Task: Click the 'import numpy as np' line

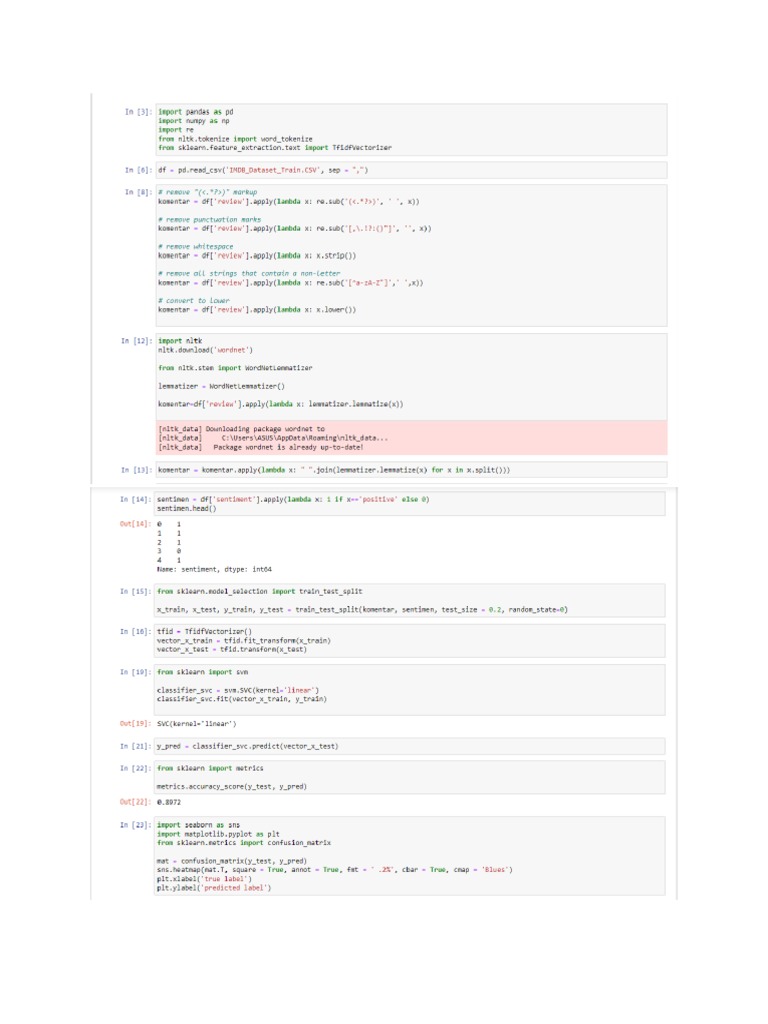Action: [194, 121]
